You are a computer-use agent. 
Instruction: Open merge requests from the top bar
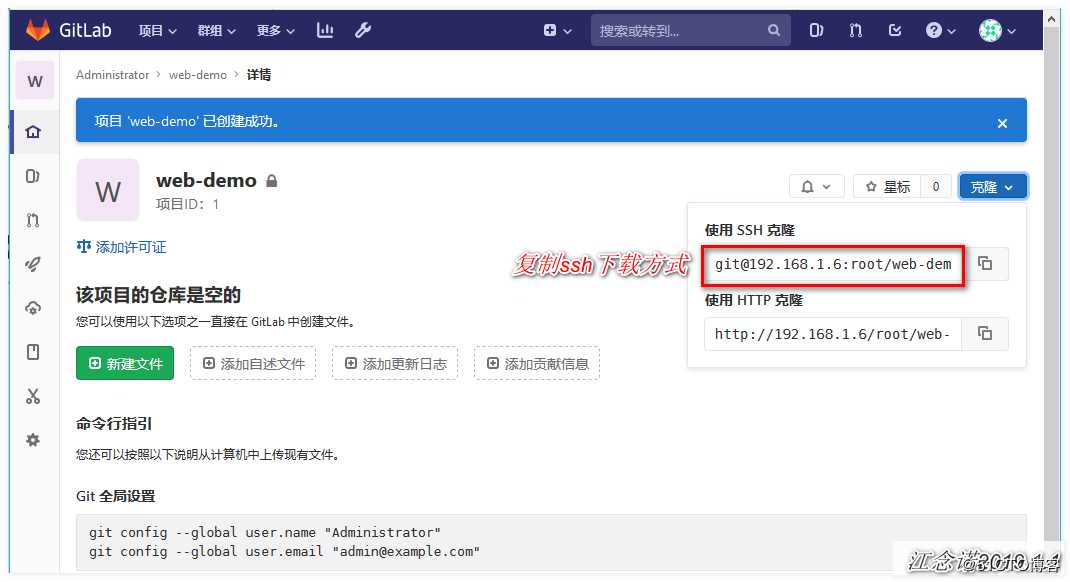coord(856,30)
